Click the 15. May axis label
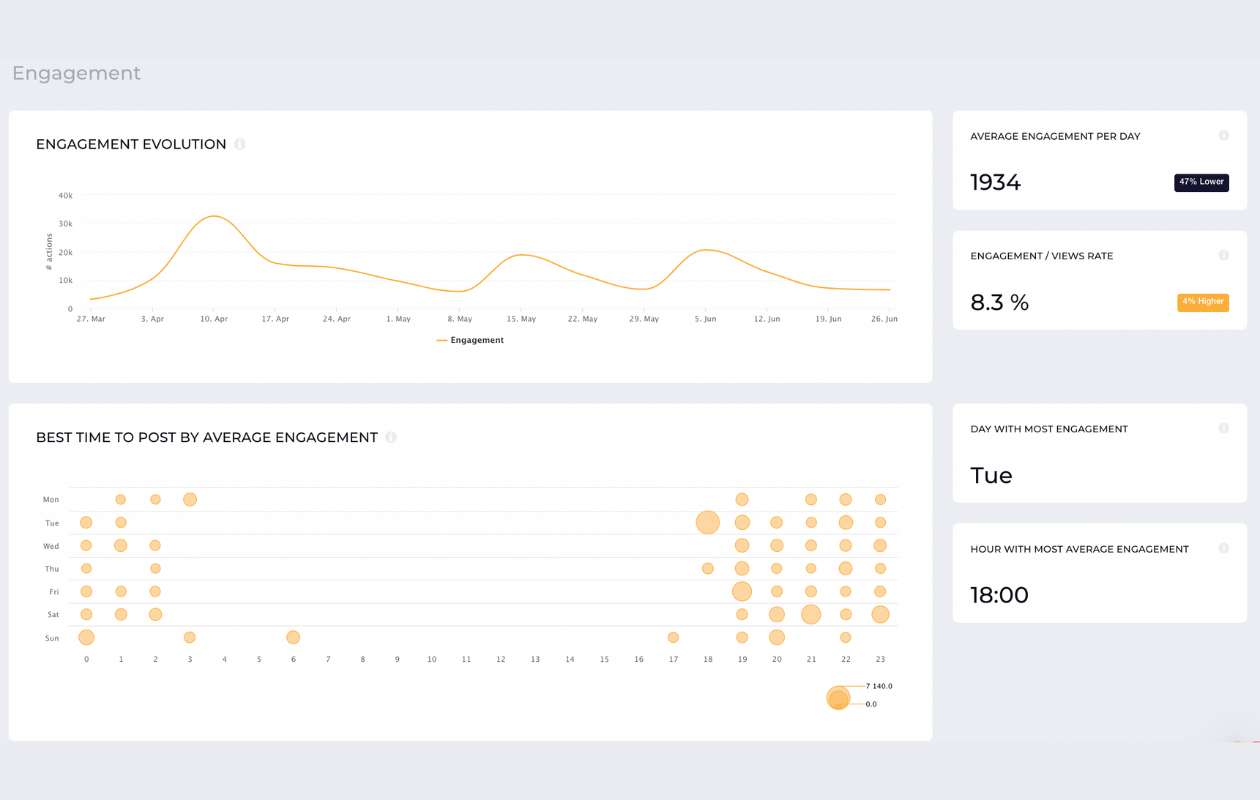 [x=521, y=319]
